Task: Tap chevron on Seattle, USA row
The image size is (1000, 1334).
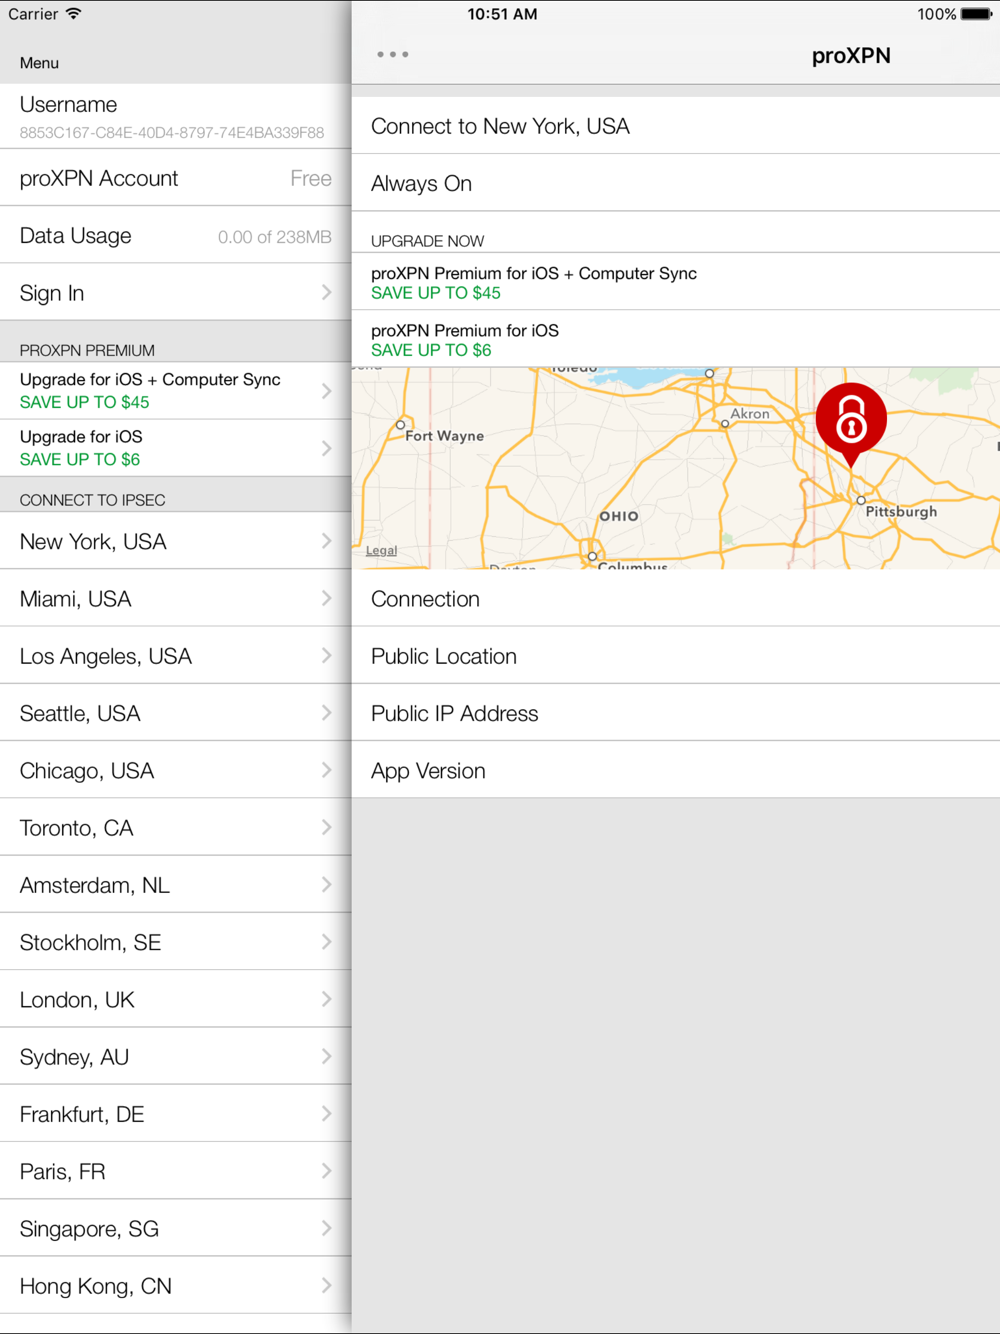Action: [x=326, y=713]
